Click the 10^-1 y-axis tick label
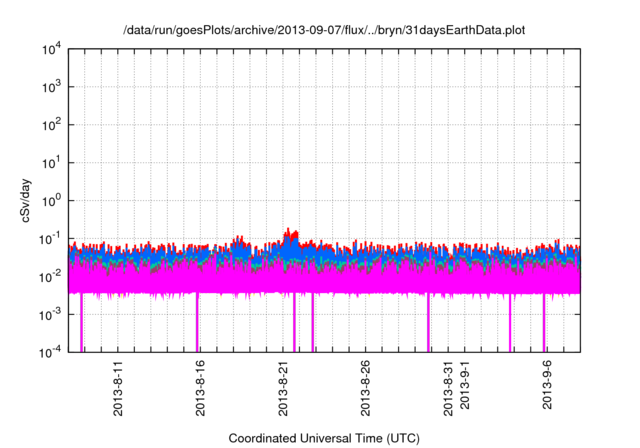The height and width of the screenshot is (448, 640). coord(50,239)
